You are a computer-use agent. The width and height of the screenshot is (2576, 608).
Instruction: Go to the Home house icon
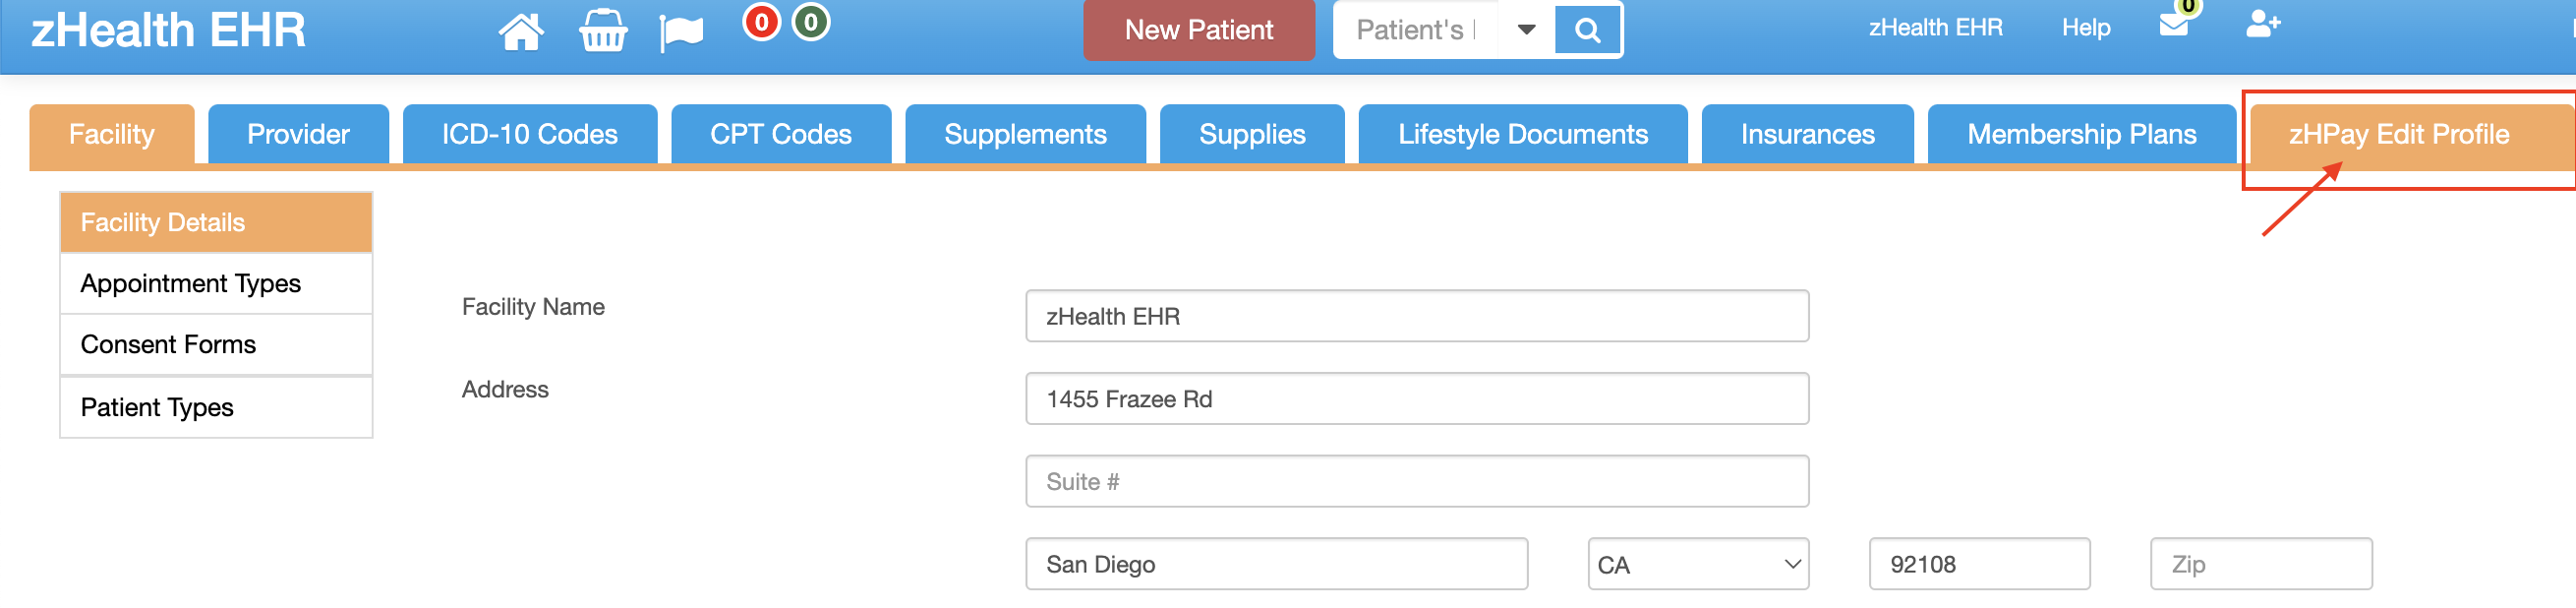521,31
